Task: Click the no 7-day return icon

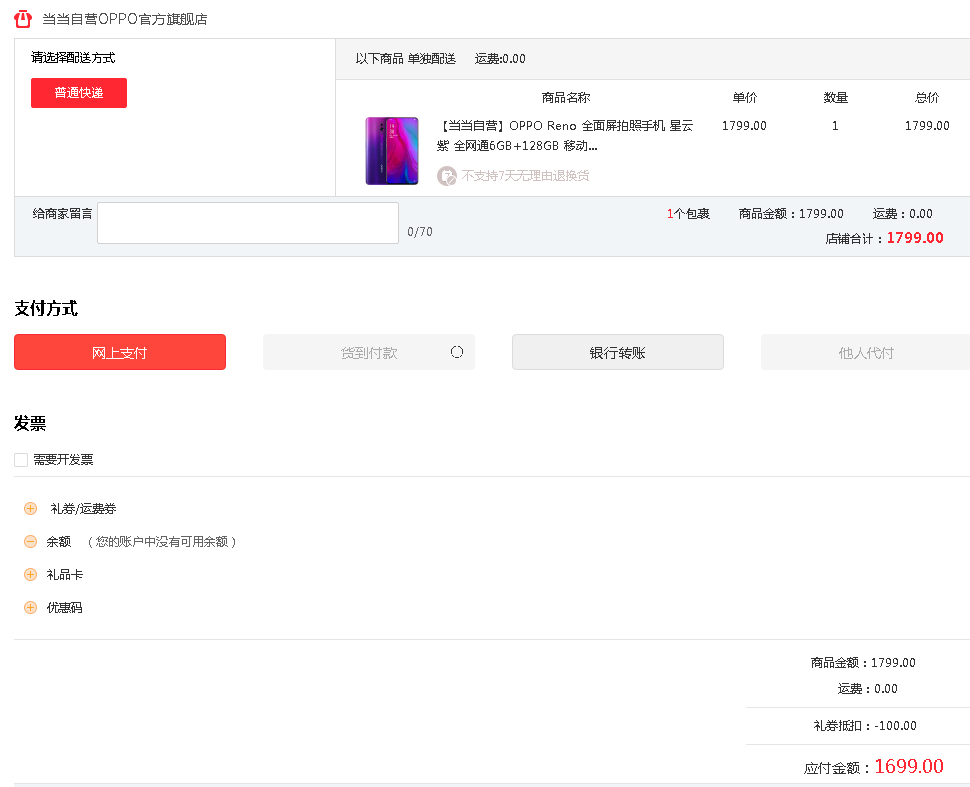Action: tap(447, 176)
